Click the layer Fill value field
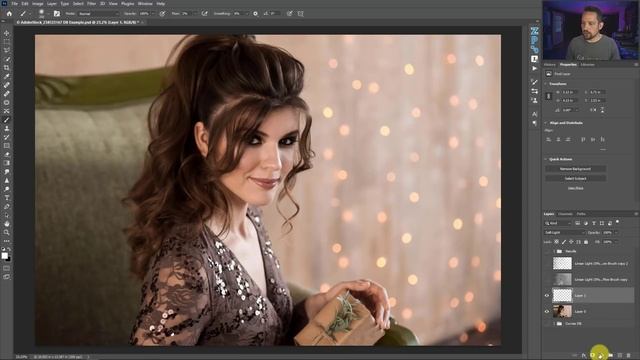Image resolution: width=640 pixels, height=360 pixels. pos(608,242)
